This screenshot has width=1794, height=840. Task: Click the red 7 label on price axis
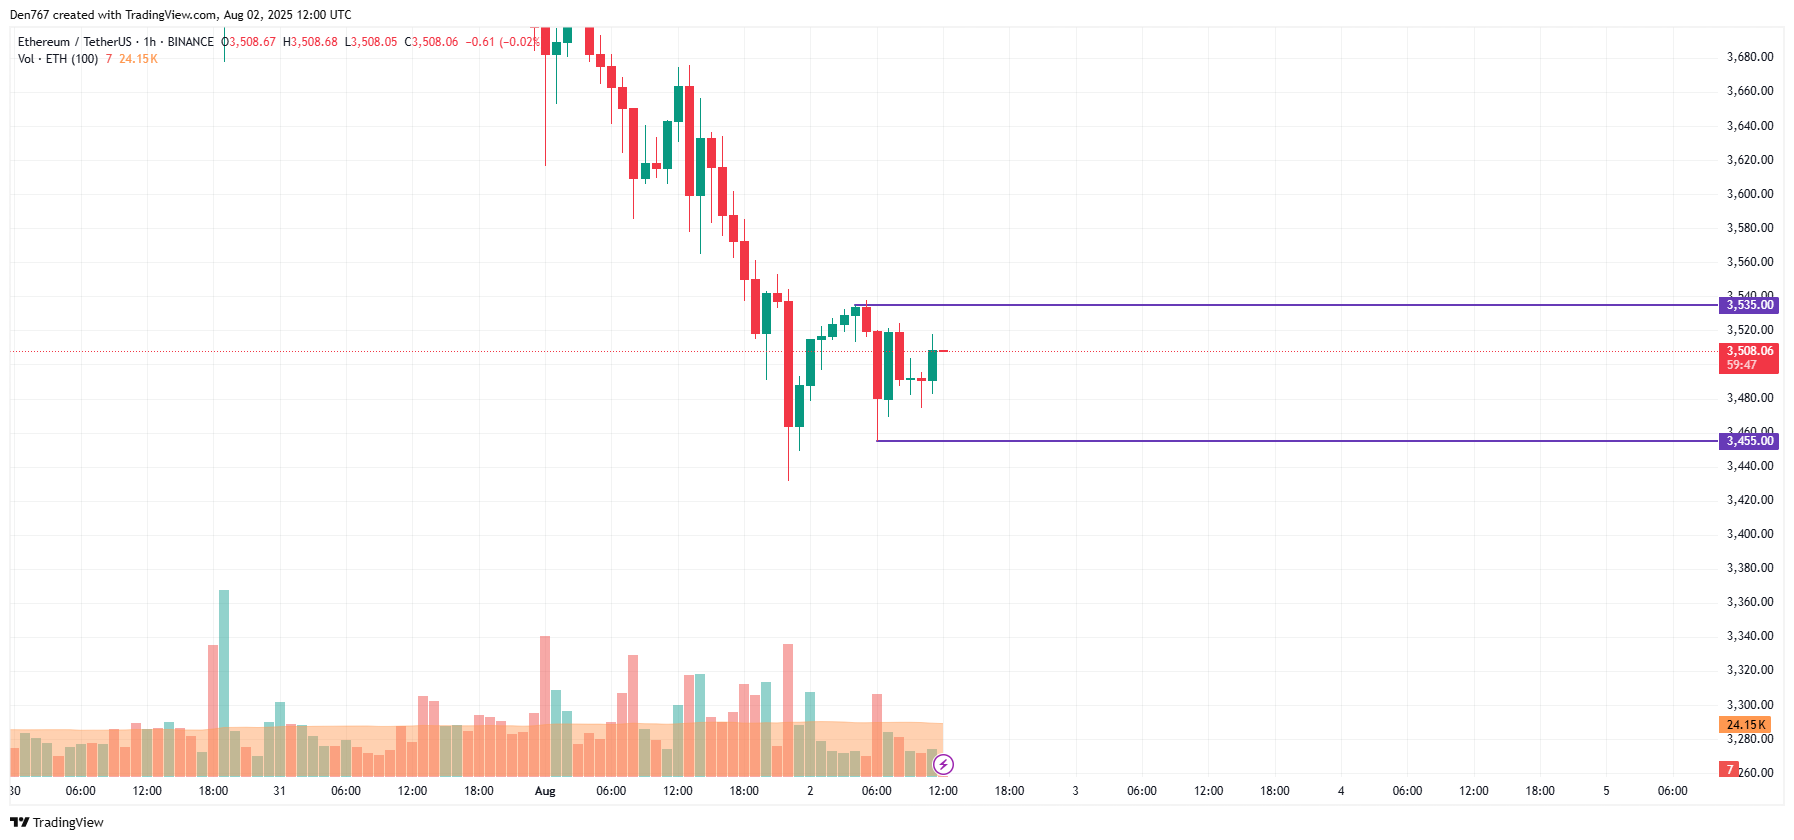(1729, 769)
